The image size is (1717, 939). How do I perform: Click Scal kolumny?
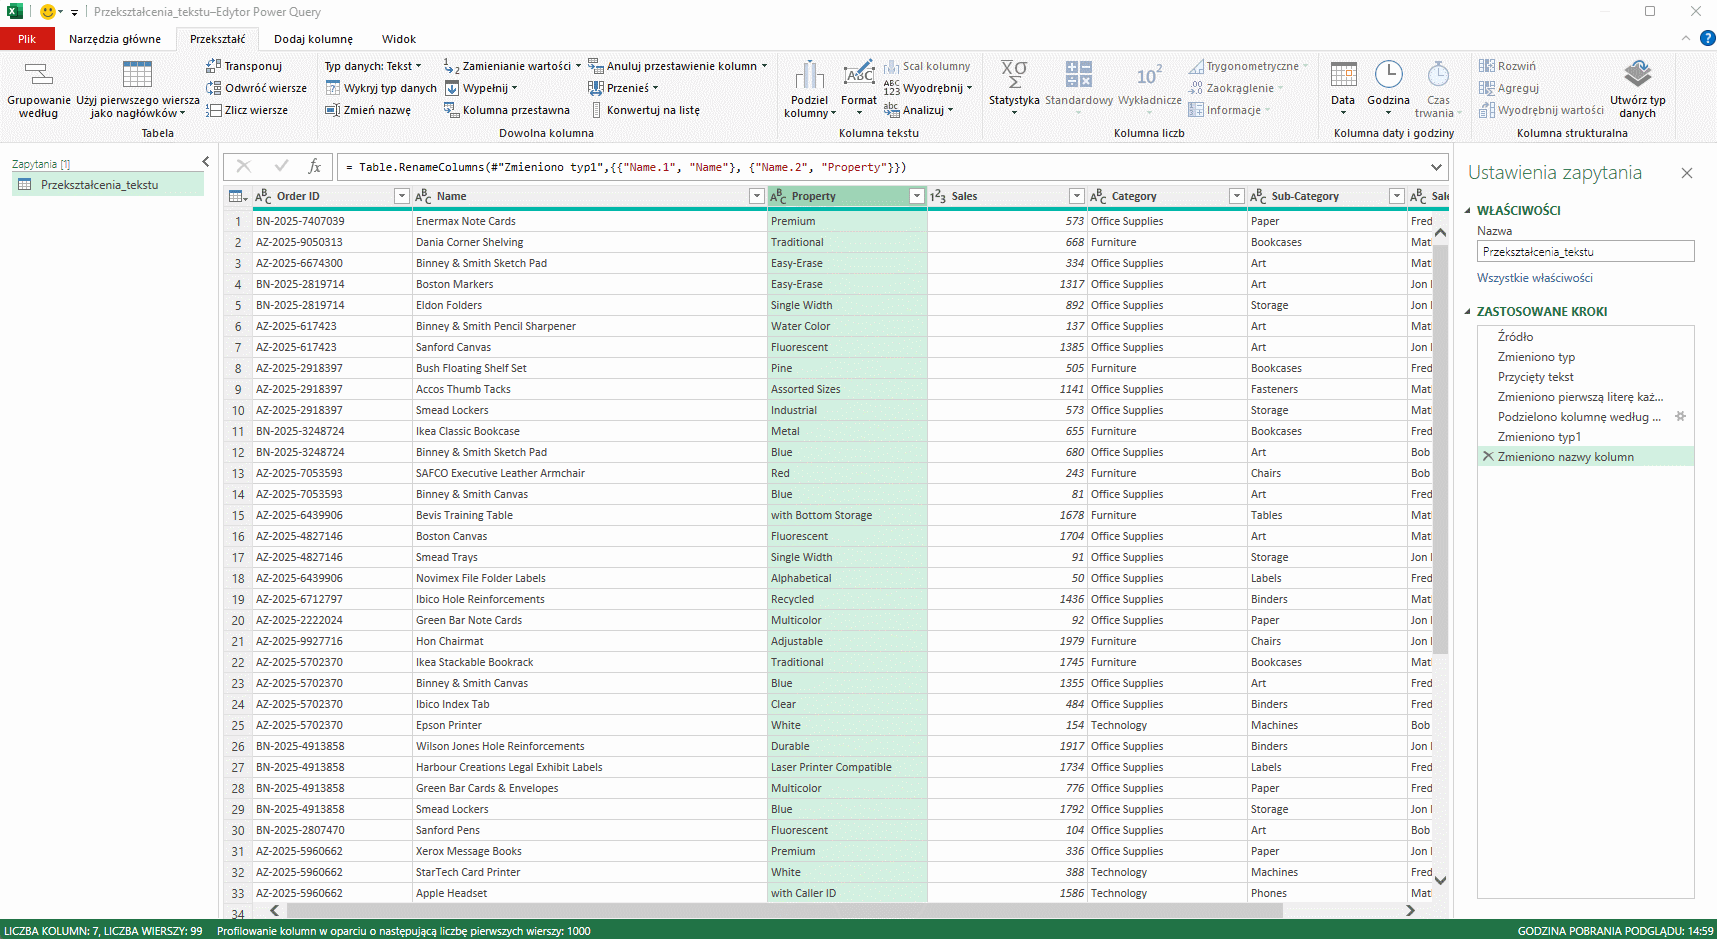927,66
